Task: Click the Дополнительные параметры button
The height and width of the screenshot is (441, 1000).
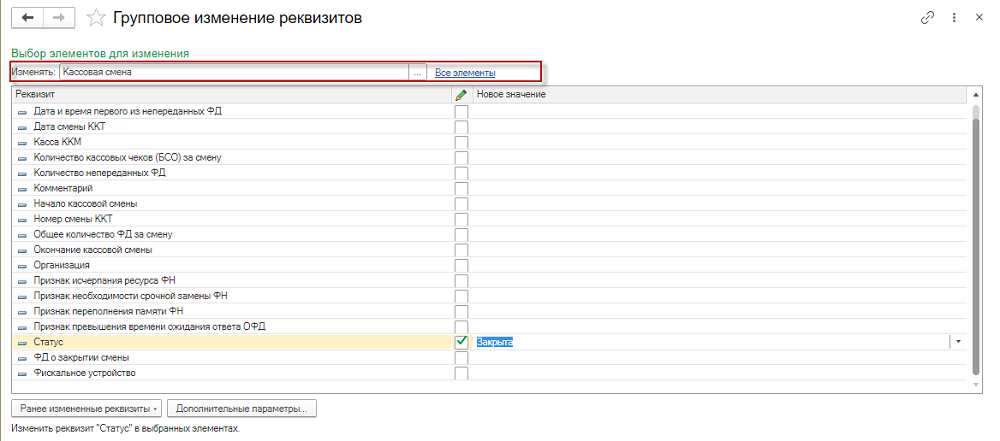Action: click(242, 408)
